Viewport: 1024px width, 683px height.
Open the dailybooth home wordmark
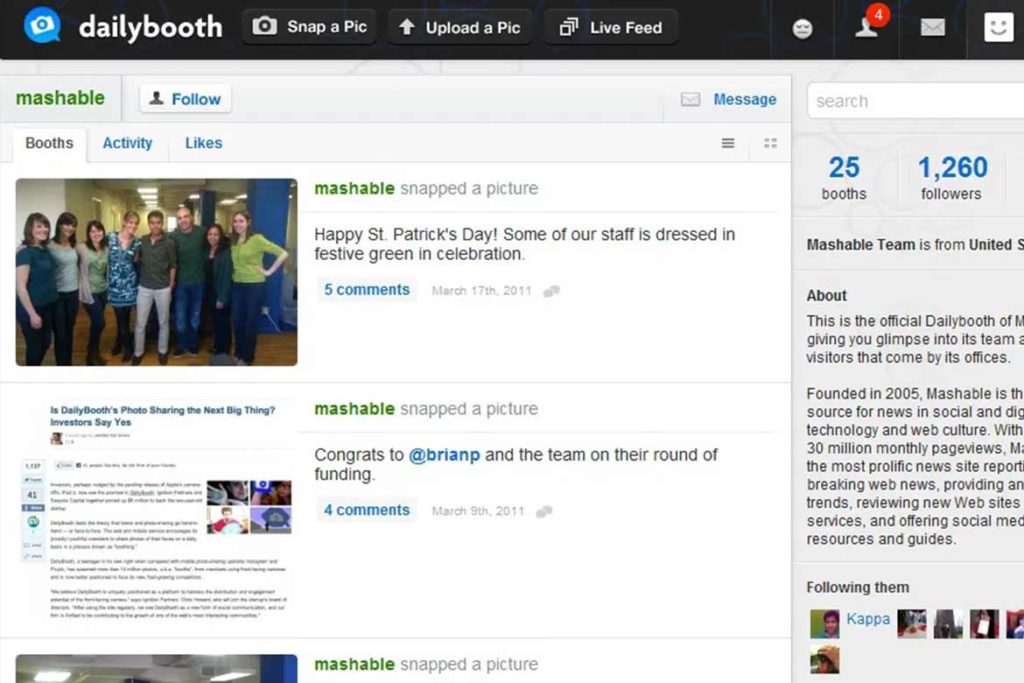pos(150,27)
